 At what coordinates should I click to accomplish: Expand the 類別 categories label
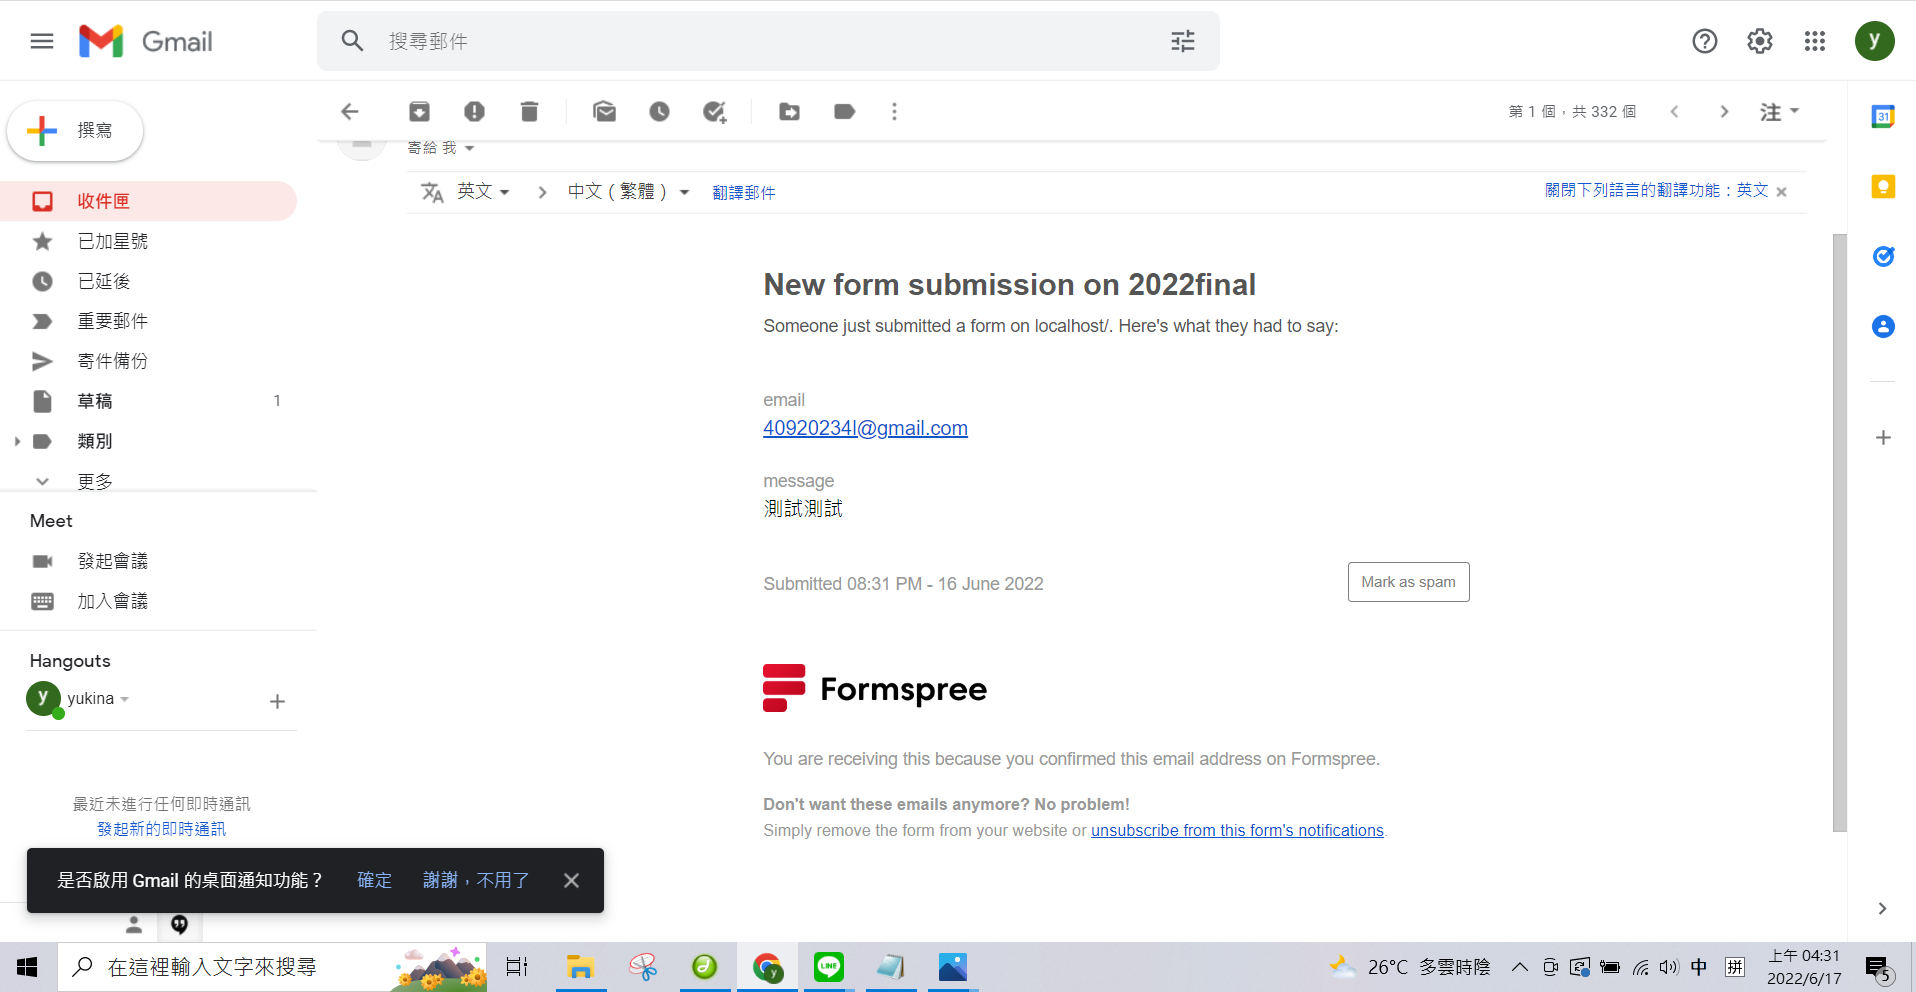click(x=17, y=441)
